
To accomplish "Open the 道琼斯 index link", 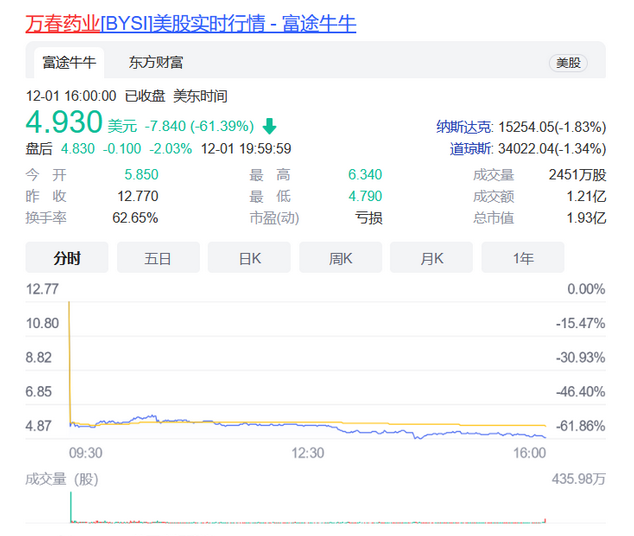I will click(472, 149).
